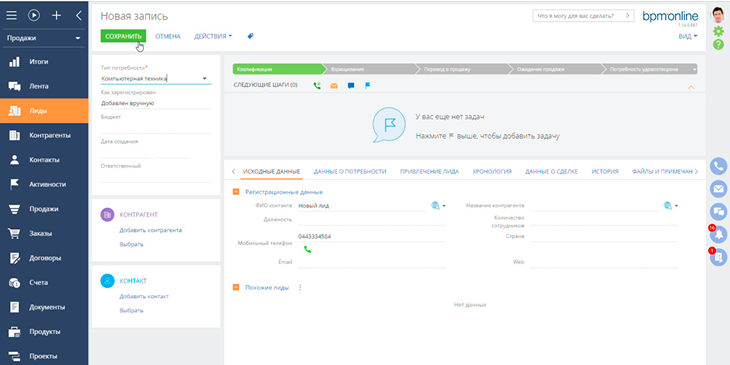Select the Потребность удовлетворена stage
The image size is (730, 365).
[648, 69]
